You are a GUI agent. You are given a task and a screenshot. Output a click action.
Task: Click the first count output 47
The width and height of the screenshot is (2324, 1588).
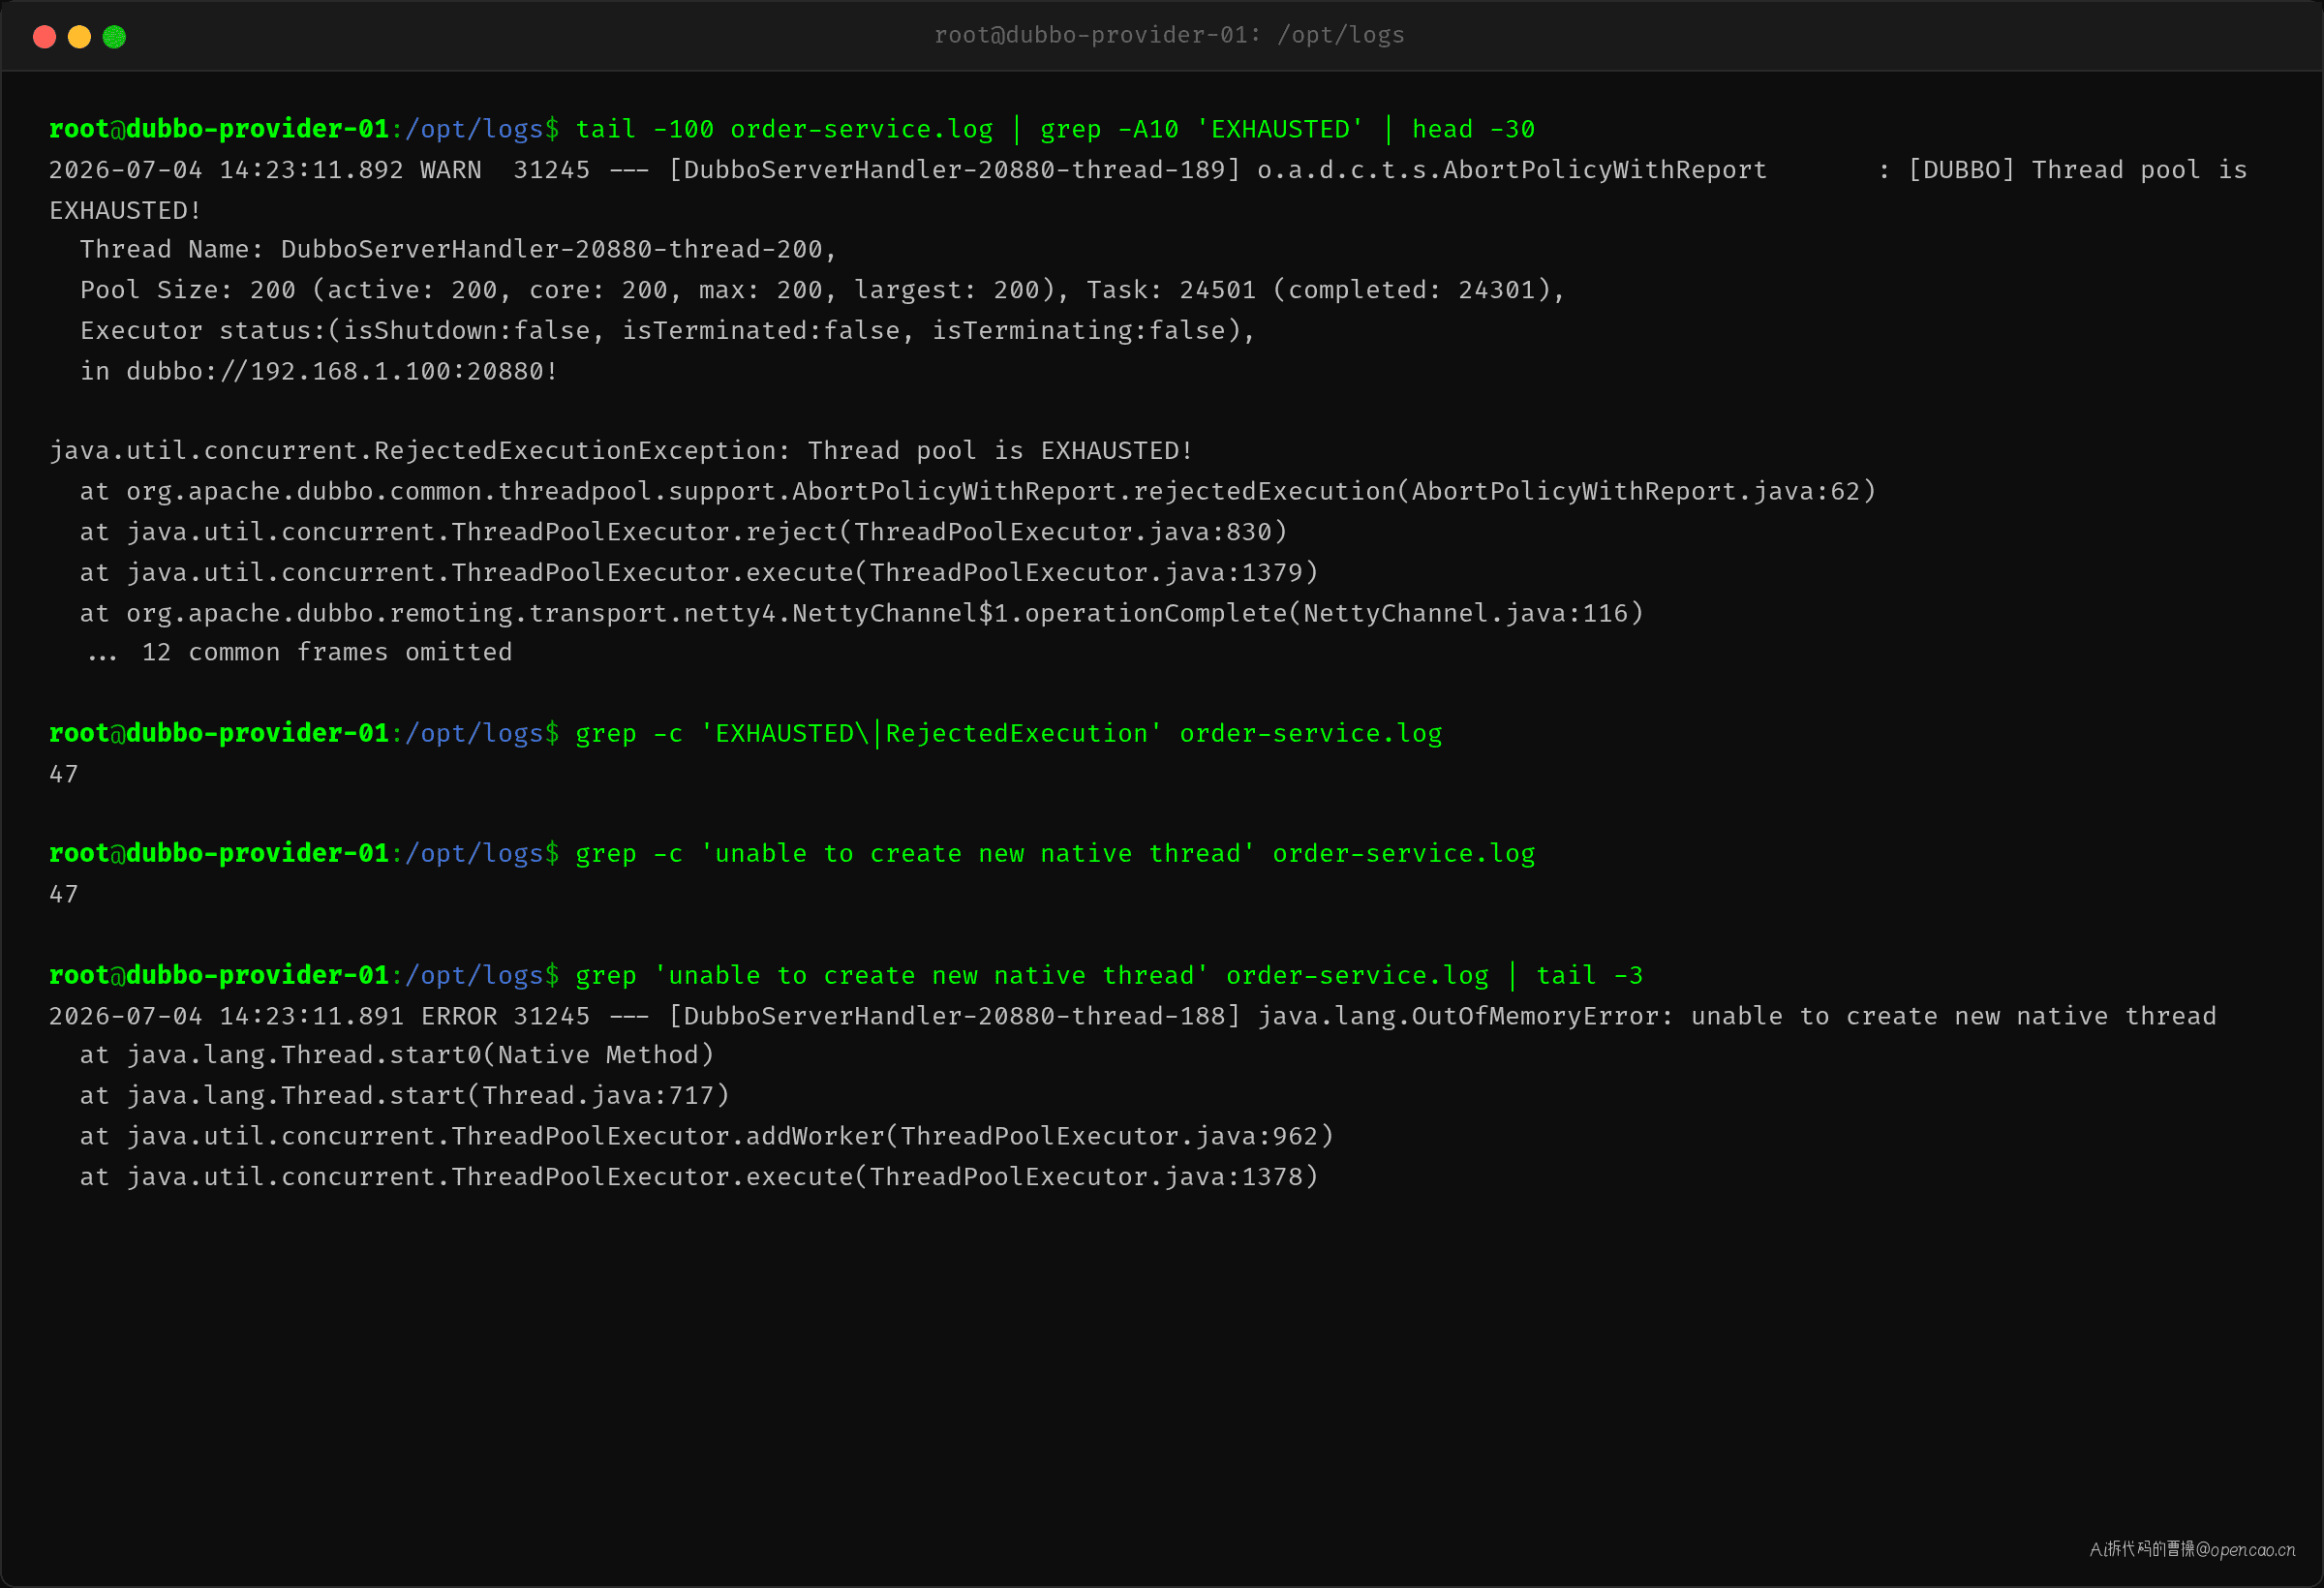pyautogui.click(x=64, y=774)
